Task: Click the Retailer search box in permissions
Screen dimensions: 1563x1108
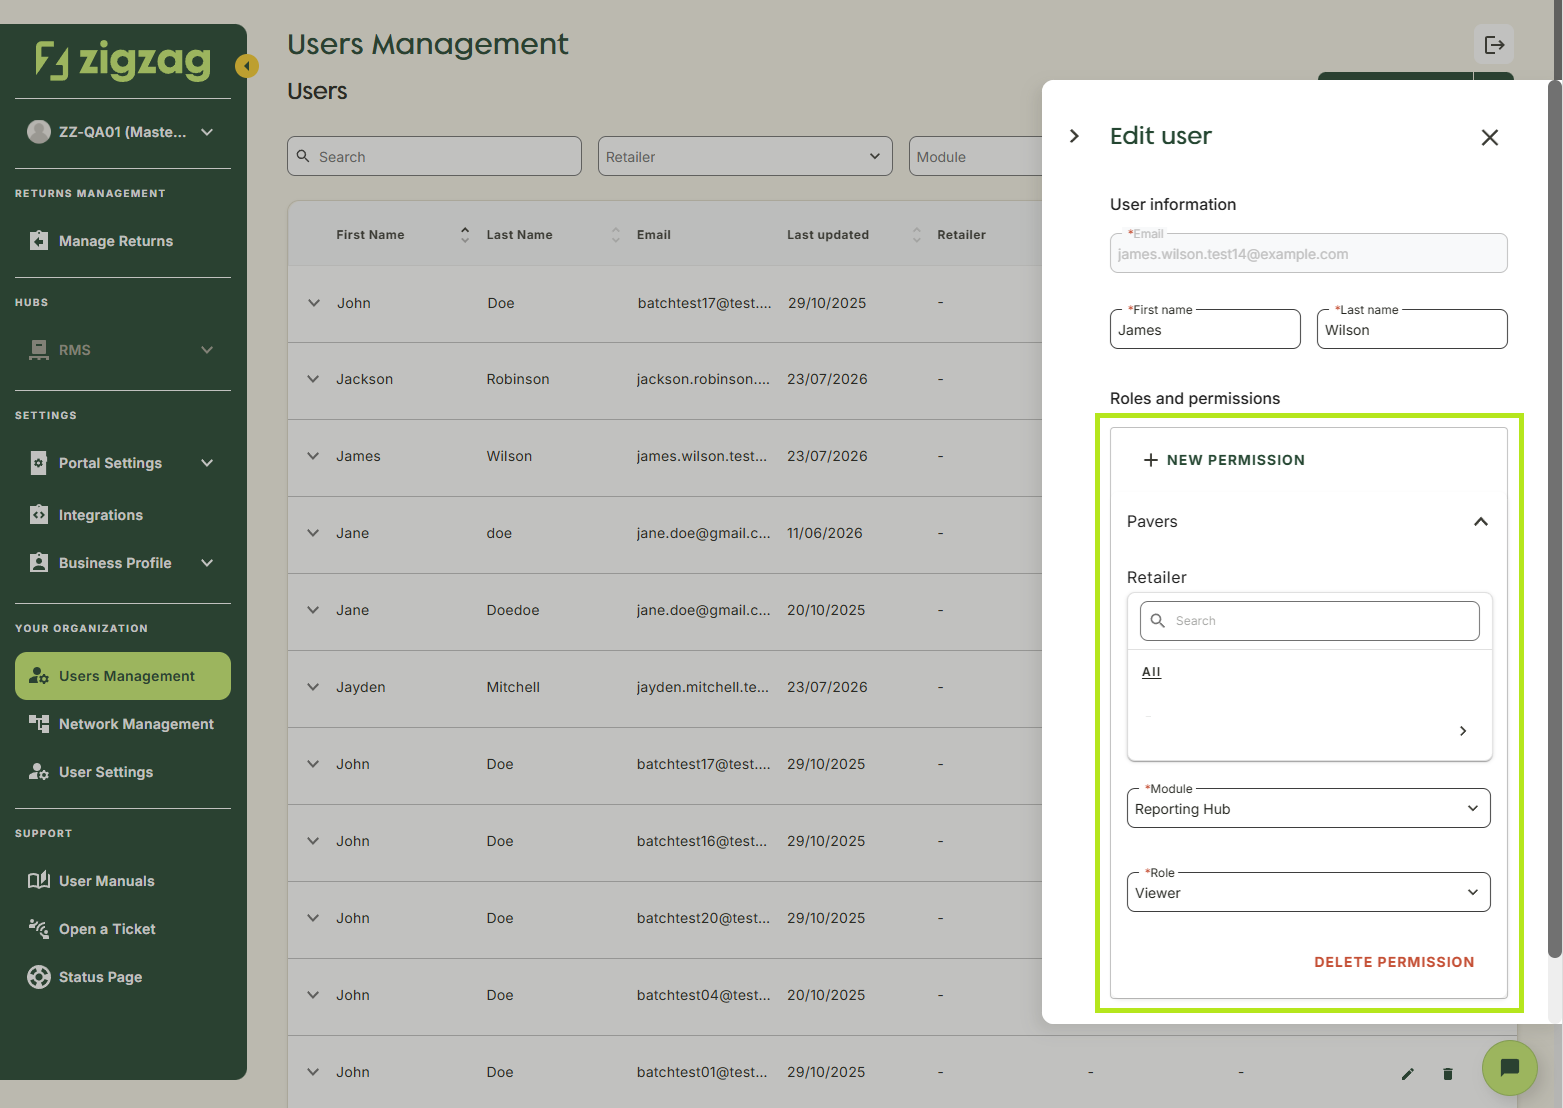Action: (x=1310, y=621)
